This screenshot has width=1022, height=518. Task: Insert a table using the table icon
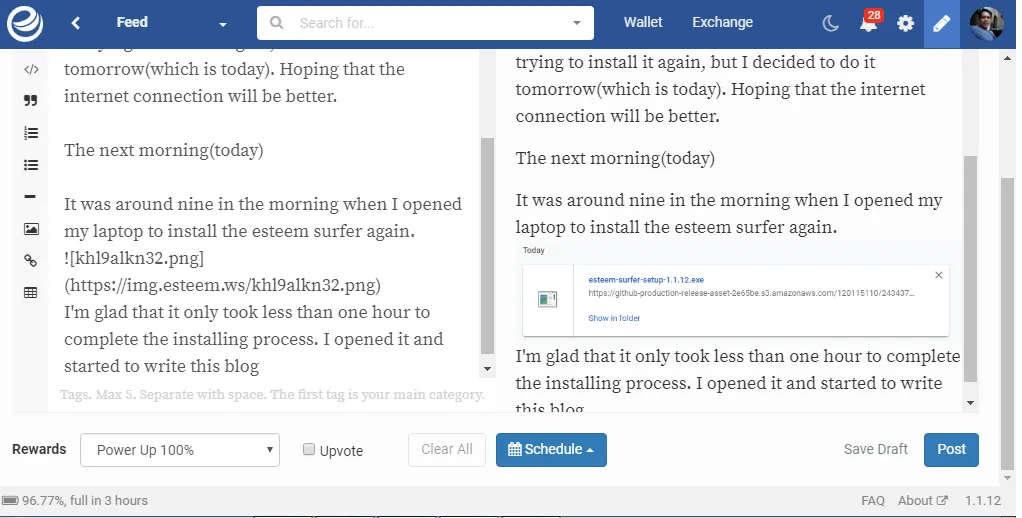31,293
